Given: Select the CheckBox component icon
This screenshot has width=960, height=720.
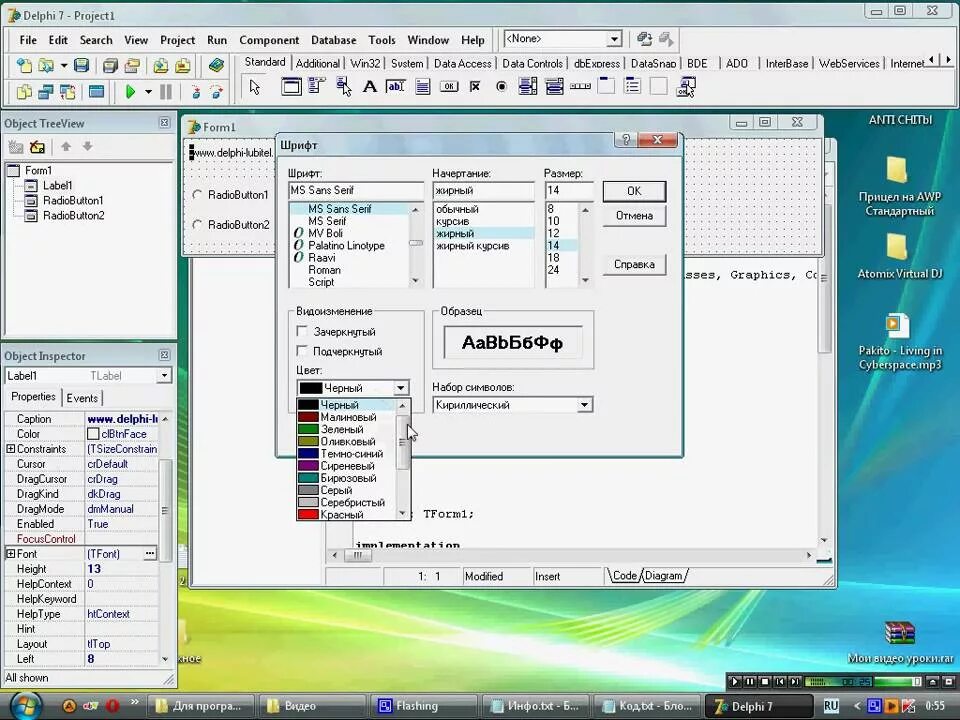Looking at the screenshot, I should pyautogui.click(x=475, y=87).
